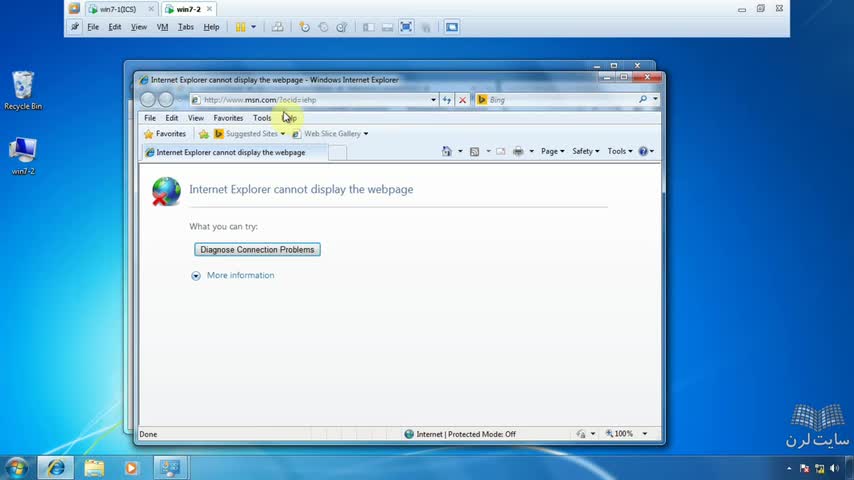
Task: Click the red Stop loading icon
Action: 462,100
